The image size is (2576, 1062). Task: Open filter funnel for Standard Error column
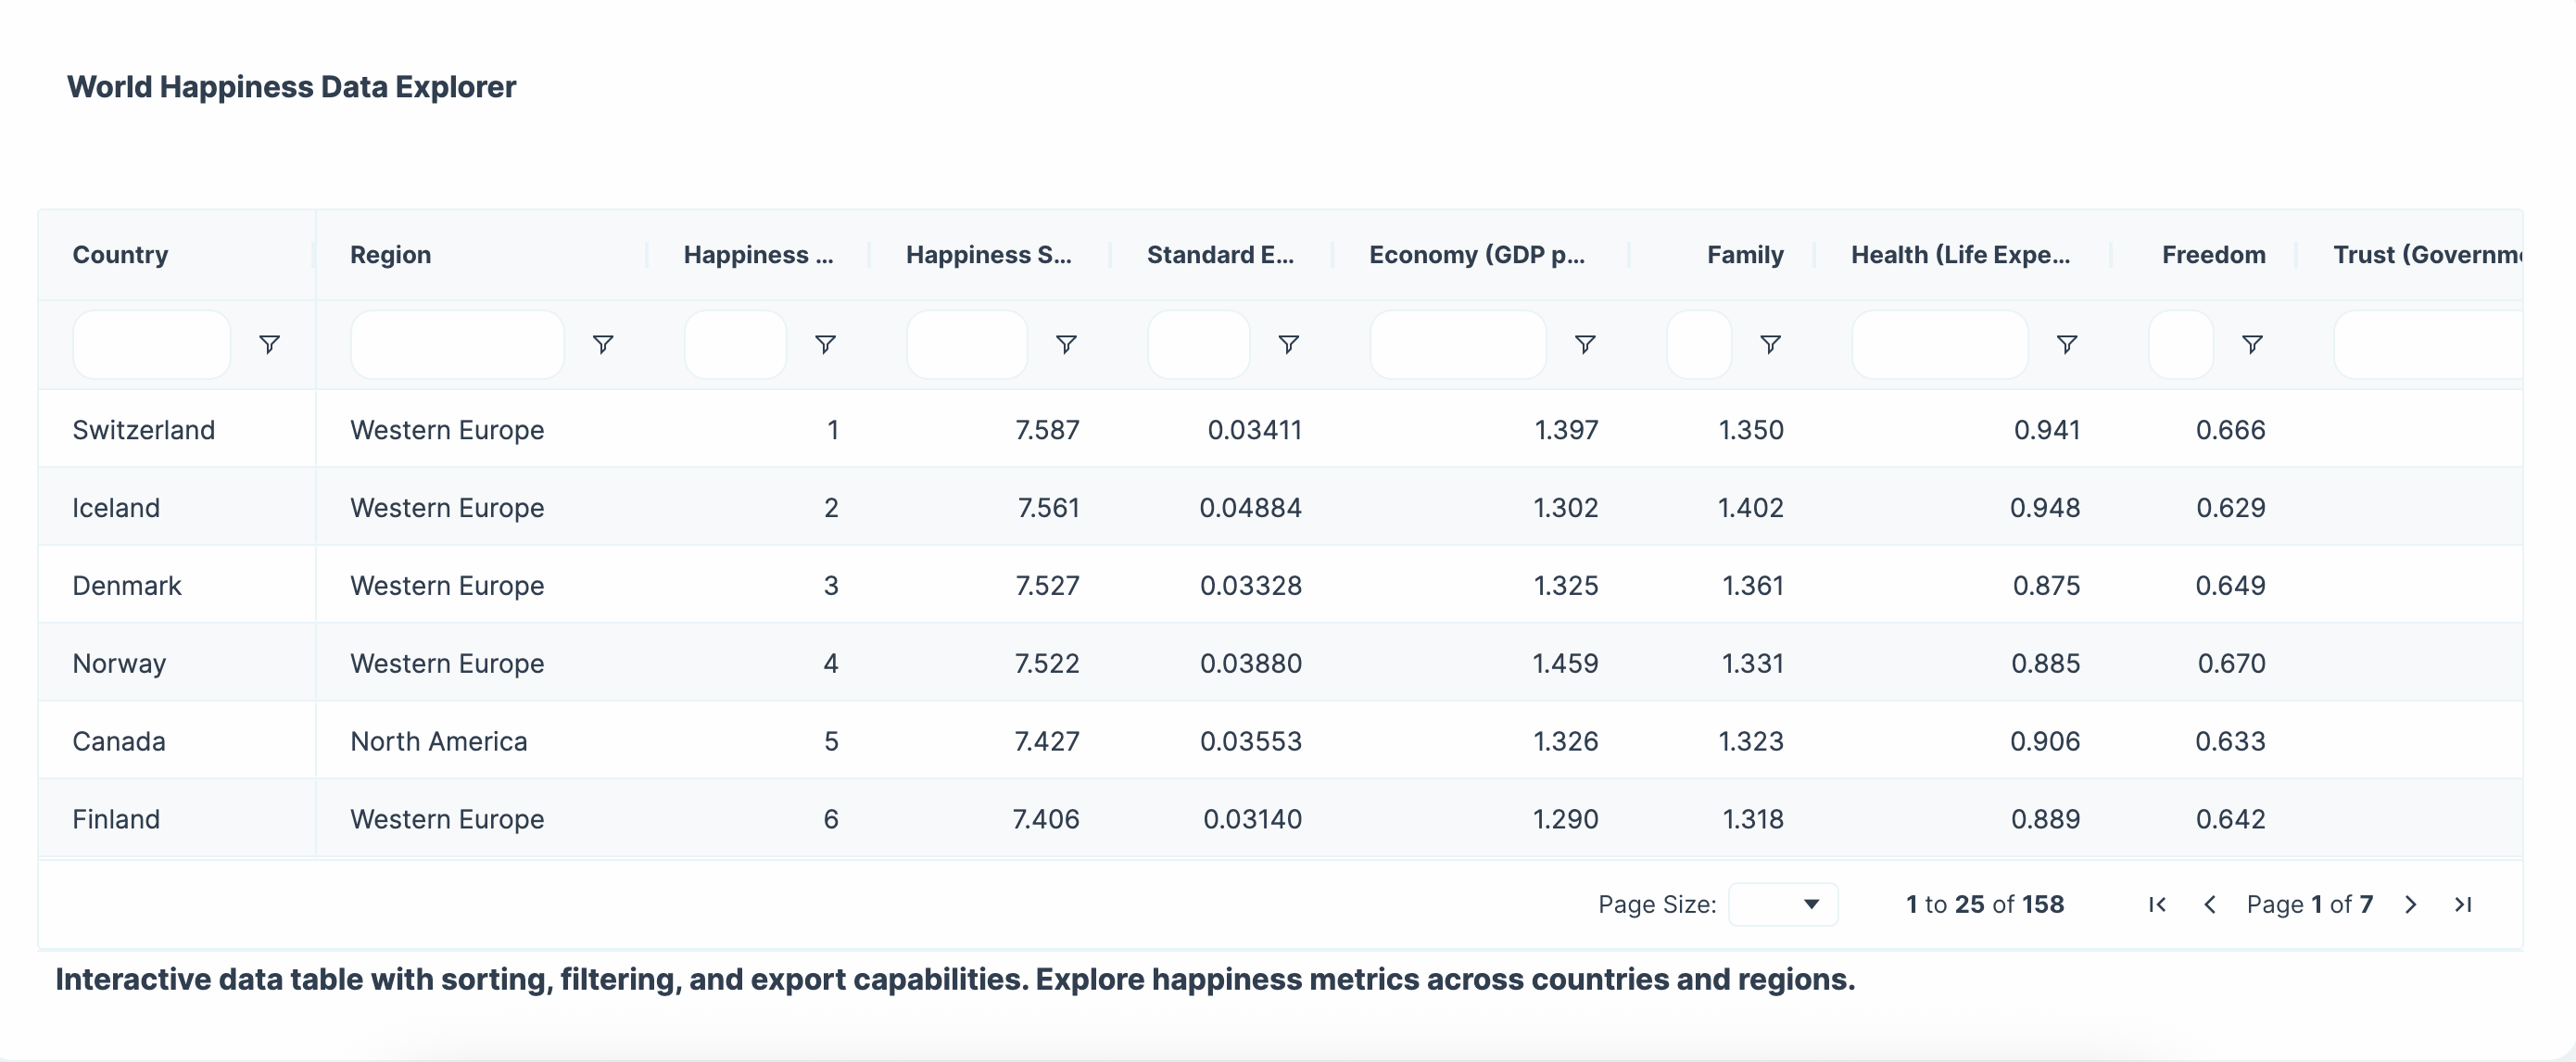click(1288, 344)
